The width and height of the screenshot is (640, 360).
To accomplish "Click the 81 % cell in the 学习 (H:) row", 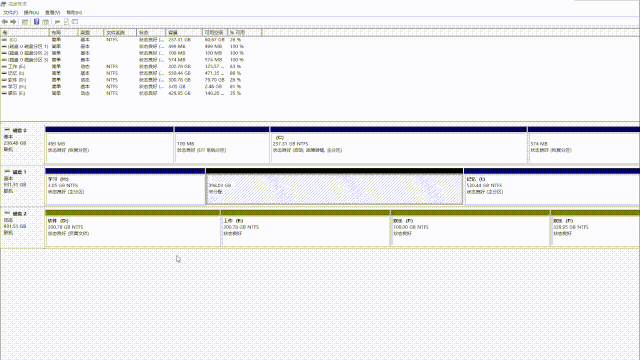I will [x=235, y=87].
